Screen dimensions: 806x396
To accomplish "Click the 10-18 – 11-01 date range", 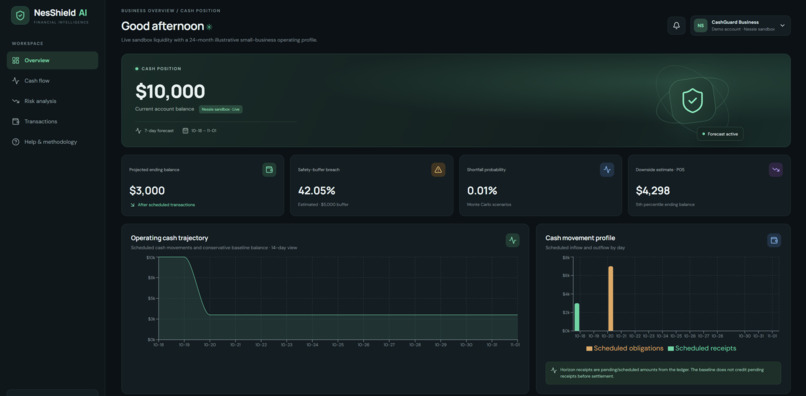I will click(204, 131).
